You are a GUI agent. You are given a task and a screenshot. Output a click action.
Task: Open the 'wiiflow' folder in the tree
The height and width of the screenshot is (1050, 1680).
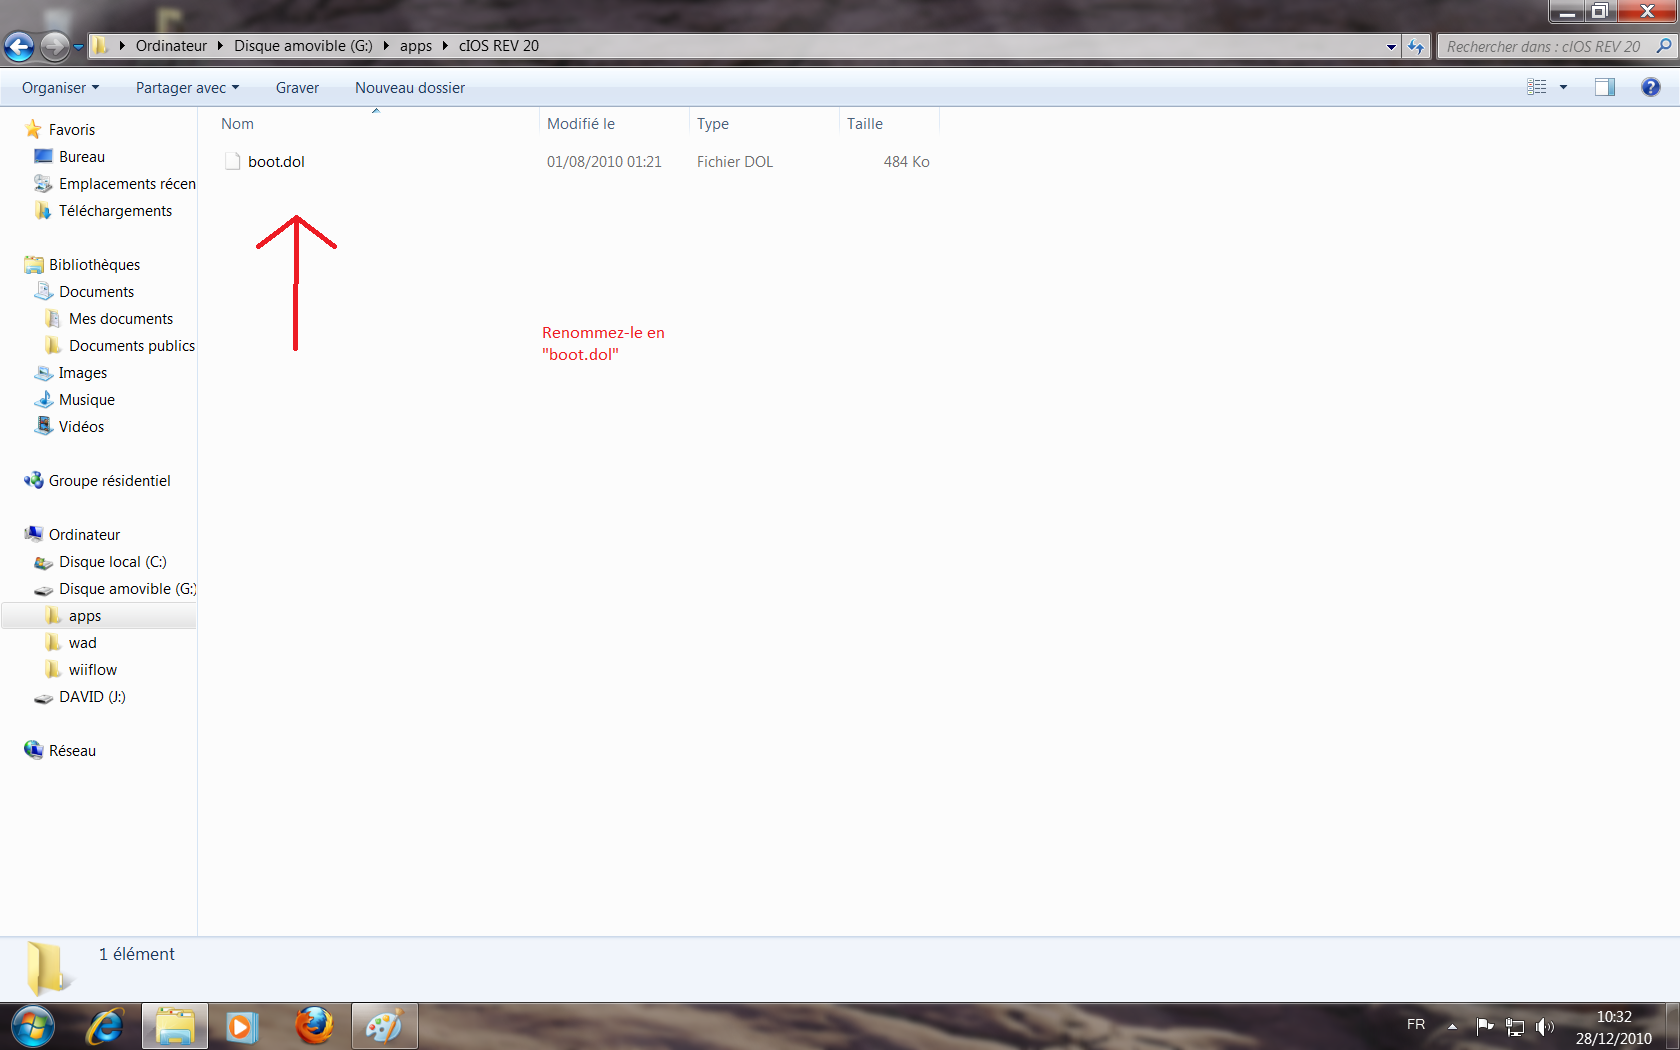point(93,670)
